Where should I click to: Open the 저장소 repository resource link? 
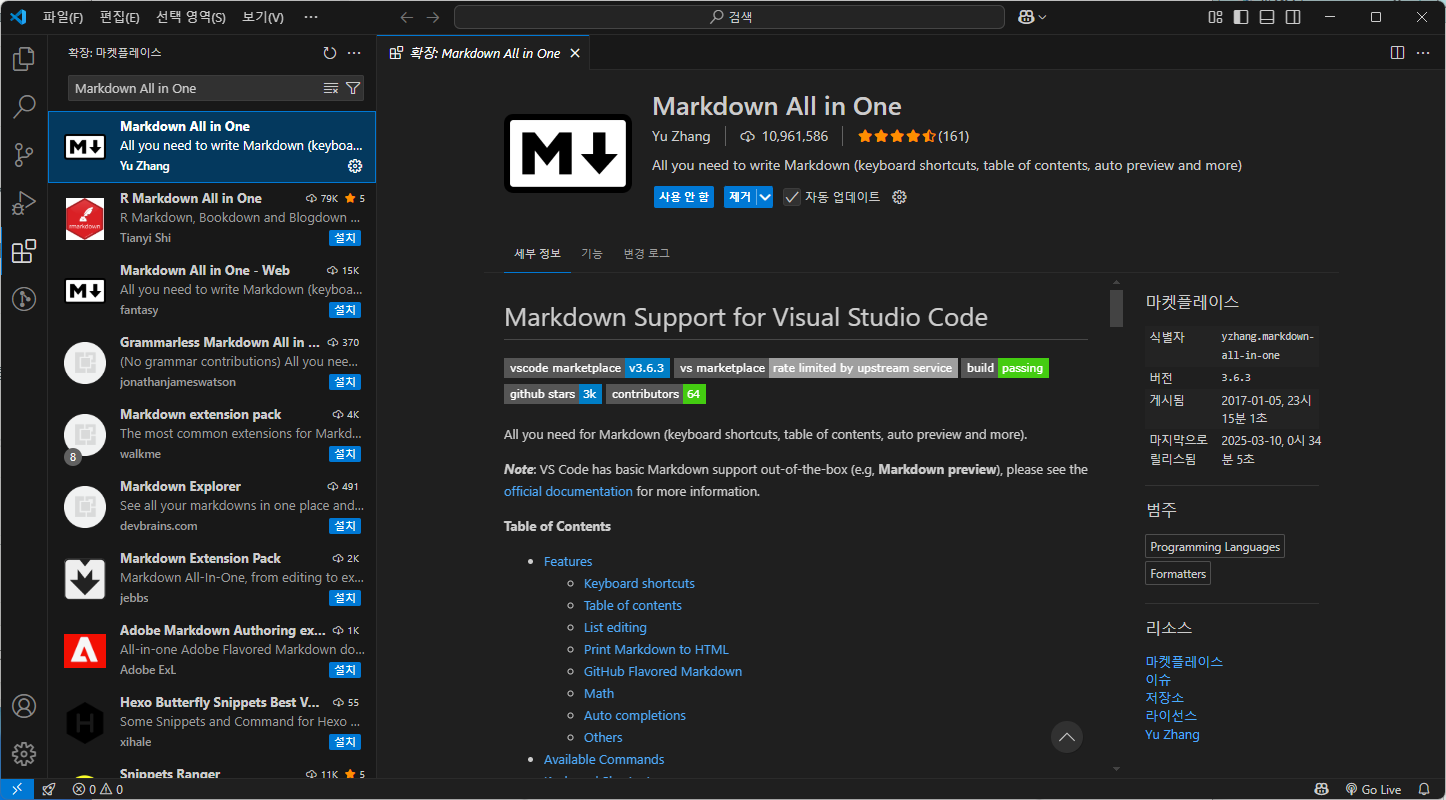[1165, 698]
